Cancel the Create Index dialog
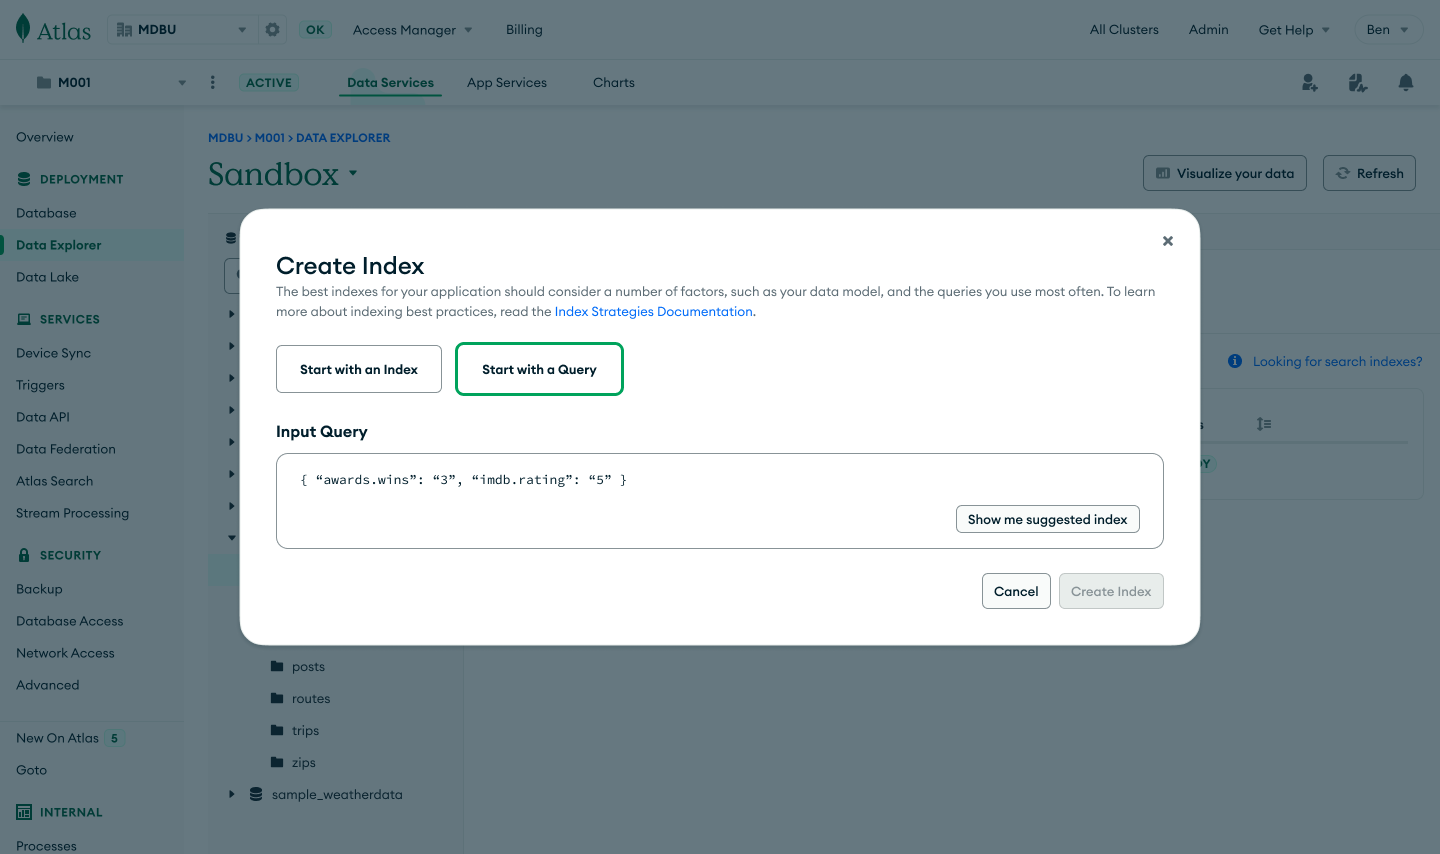This screenshot has height=854, width=1440. coord(1016,591)
